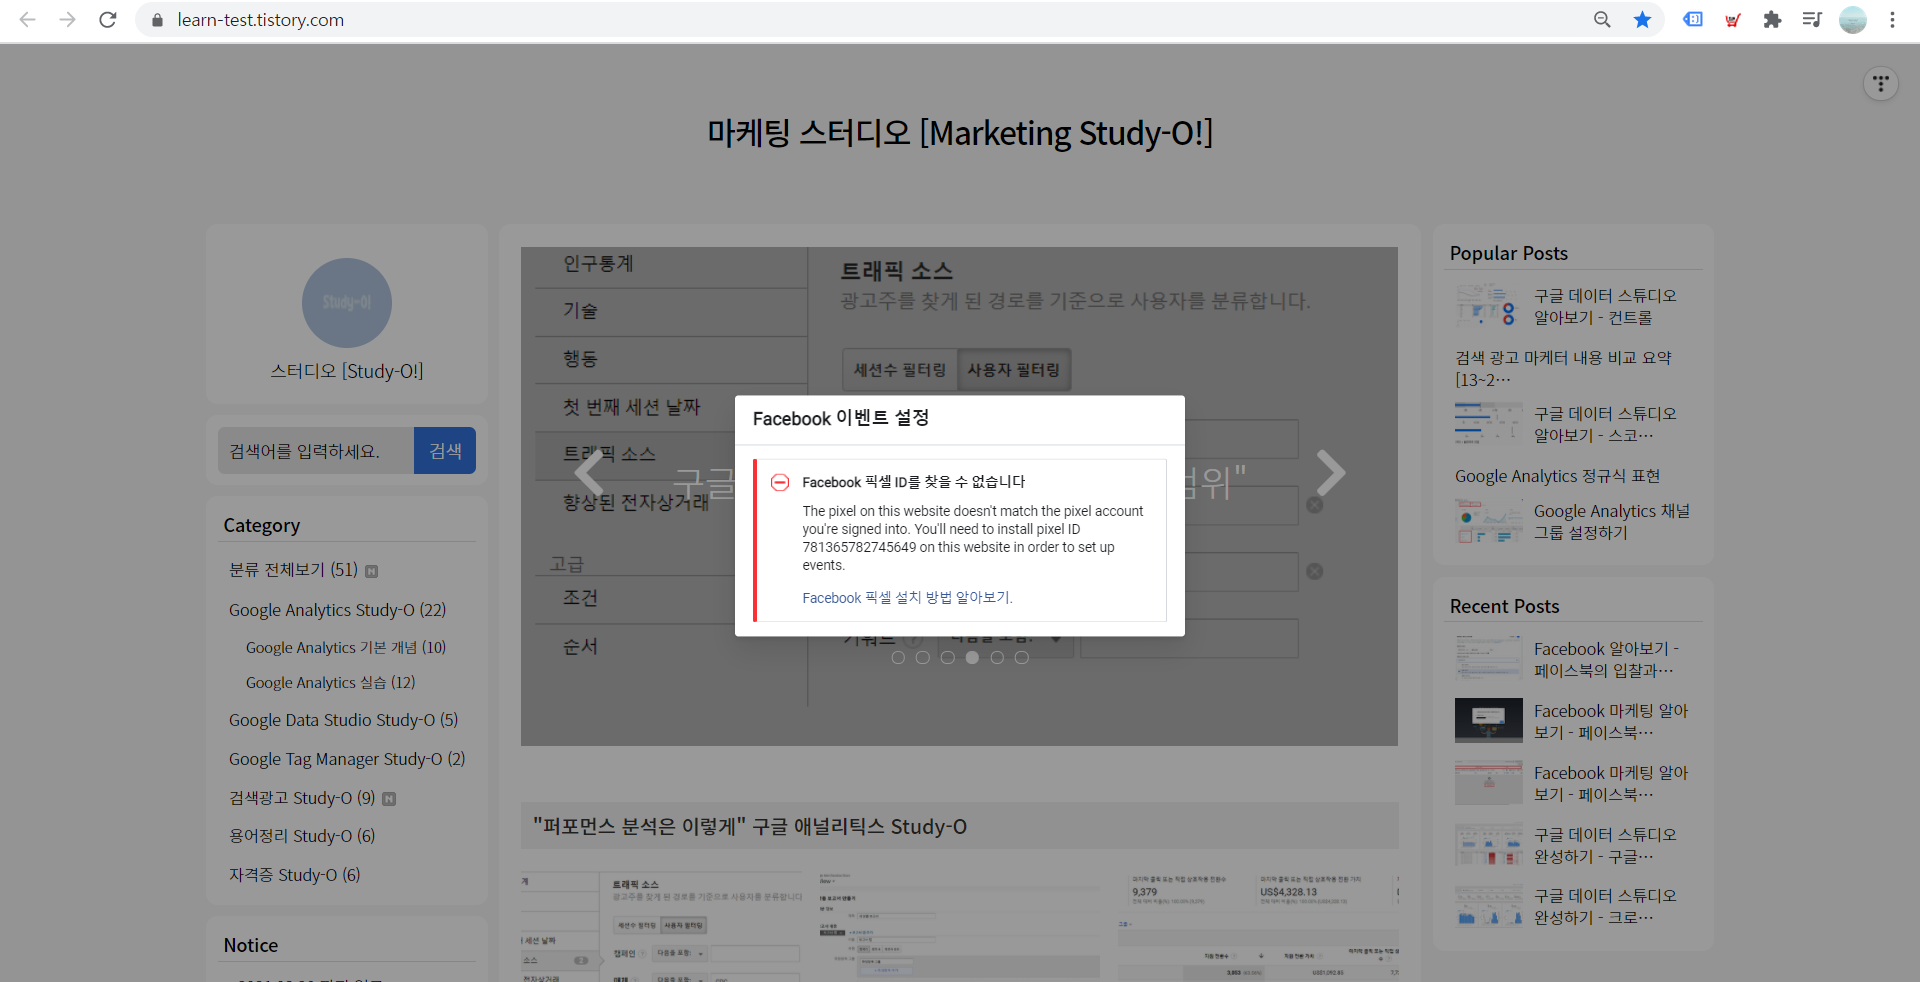Open subcategory Google Analytics 실습 (12)
The width and height of the screenshot is (1920, 982).
pyautogui.click(x=330, y=682)
